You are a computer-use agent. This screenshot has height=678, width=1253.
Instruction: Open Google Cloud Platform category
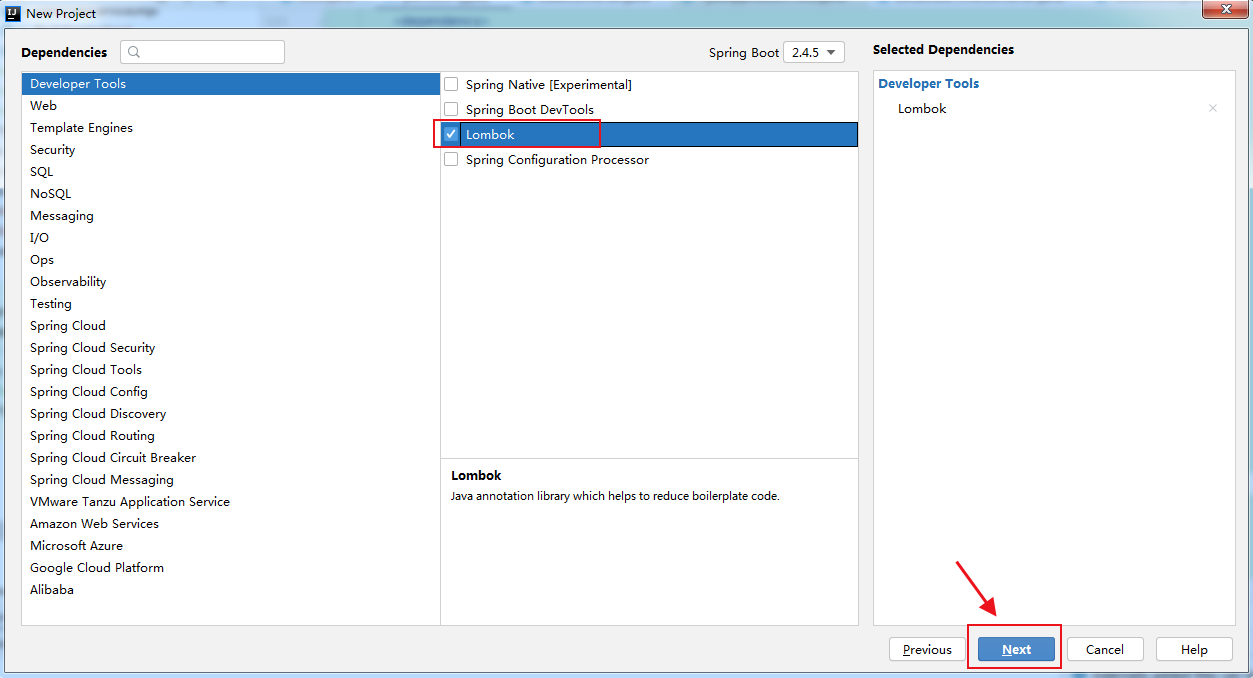click(x=231, y=568)
